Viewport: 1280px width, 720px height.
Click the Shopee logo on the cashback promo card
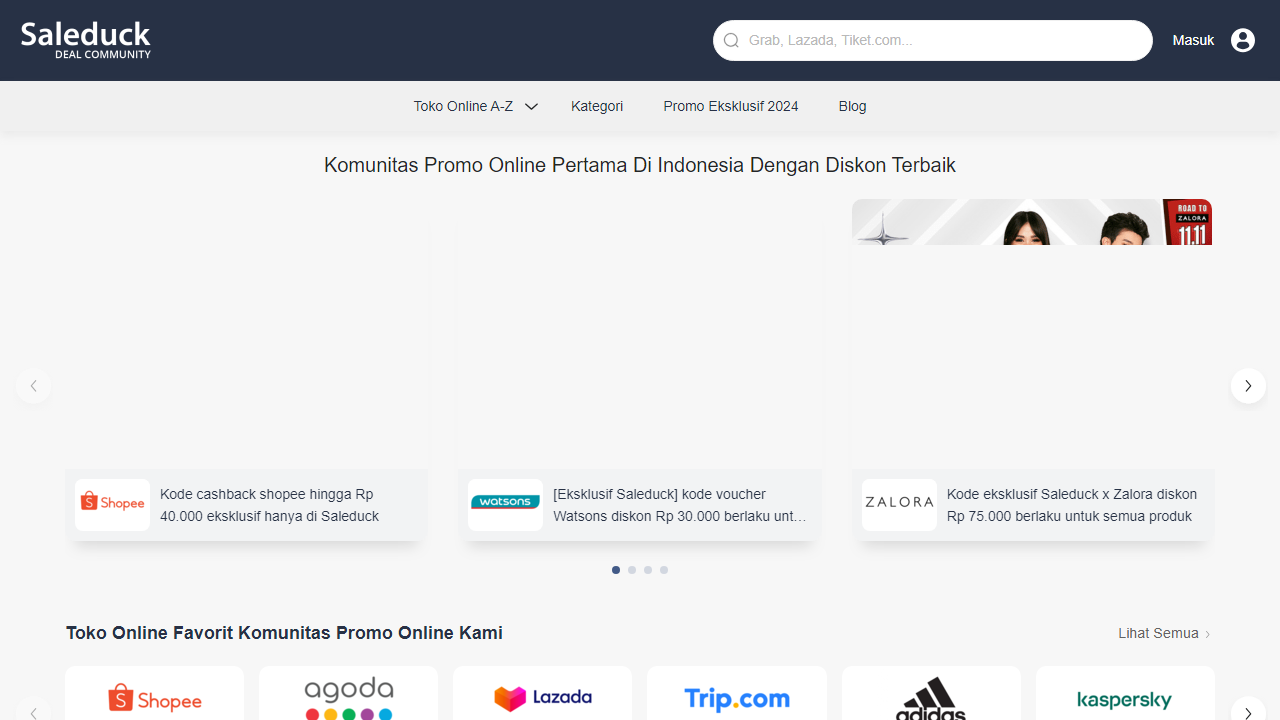coord(111,504)
